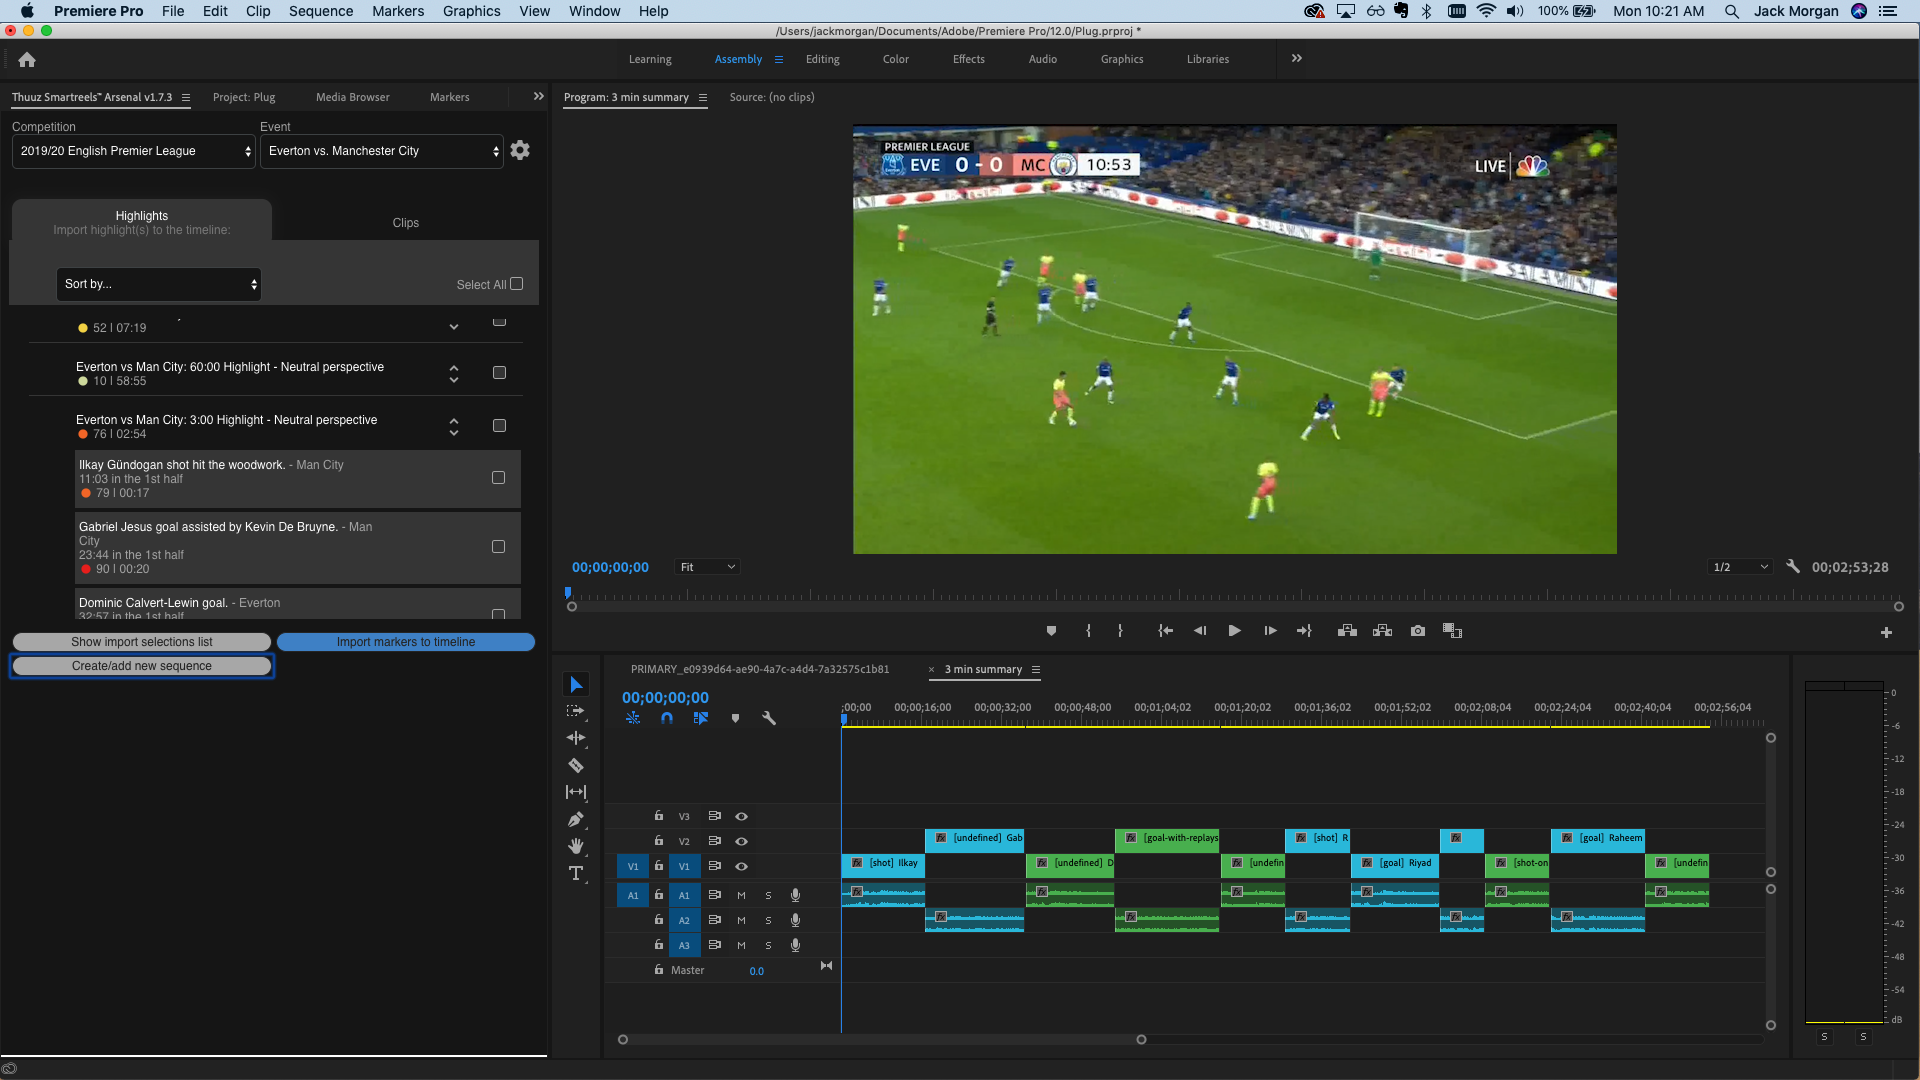1920x1080 pixels.
Task: Click Import markers to timeline button
Action: tap(405, 642)
